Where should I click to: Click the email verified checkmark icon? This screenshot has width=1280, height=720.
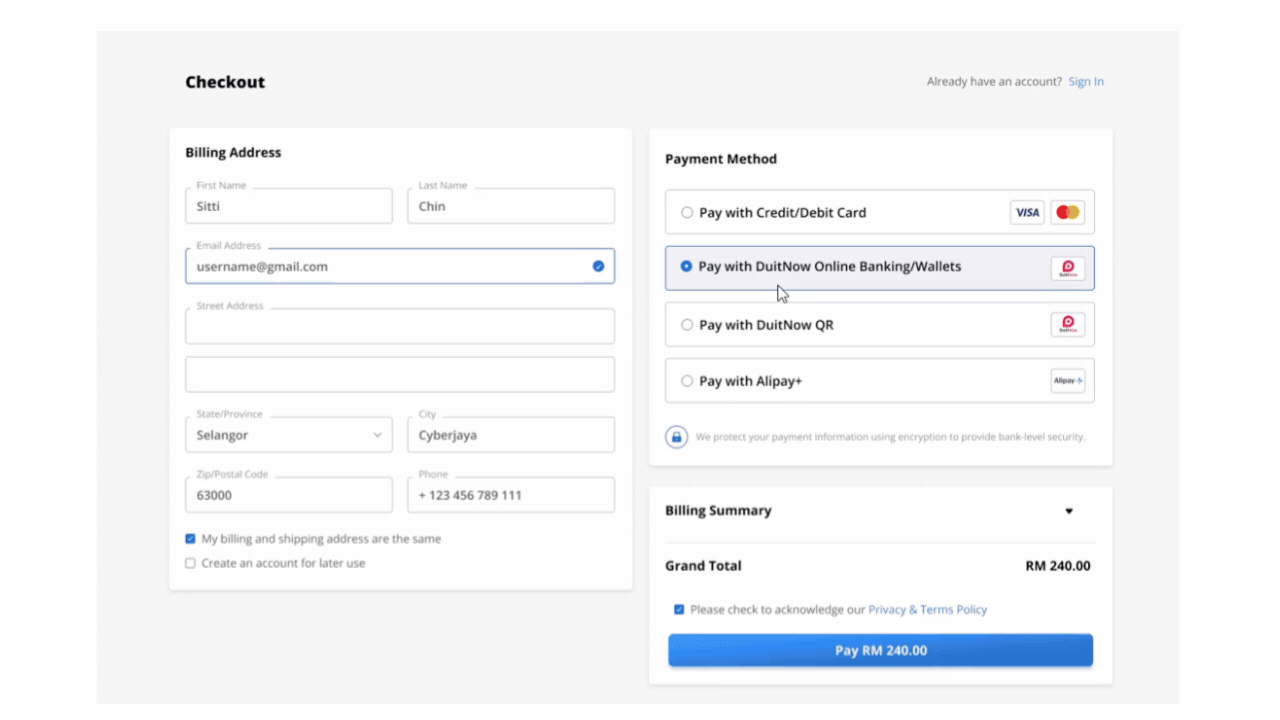598,266
